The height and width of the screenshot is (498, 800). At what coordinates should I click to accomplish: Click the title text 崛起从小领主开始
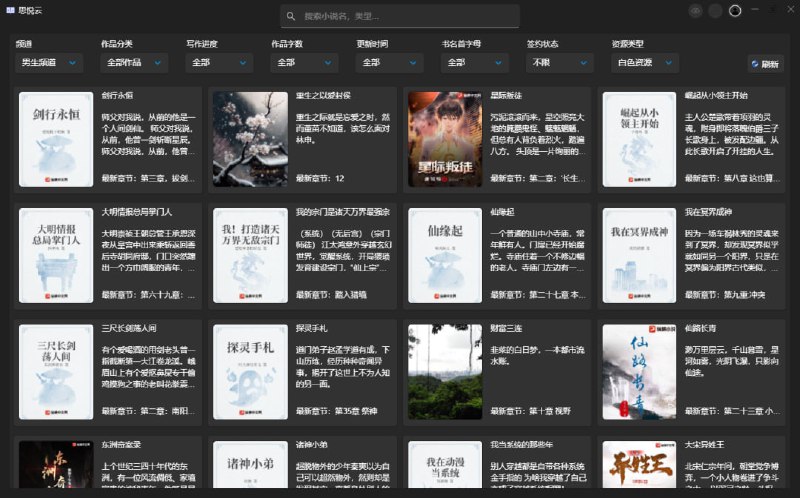coord(716,95)
